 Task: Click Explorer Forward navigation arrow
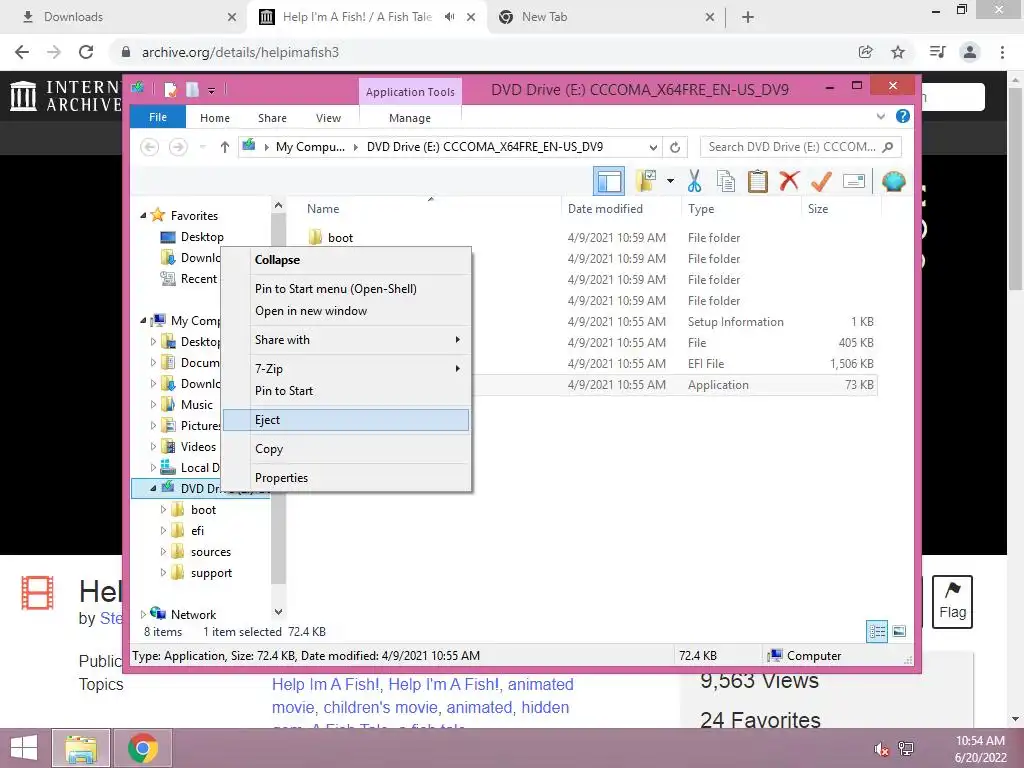click(178, 148)
